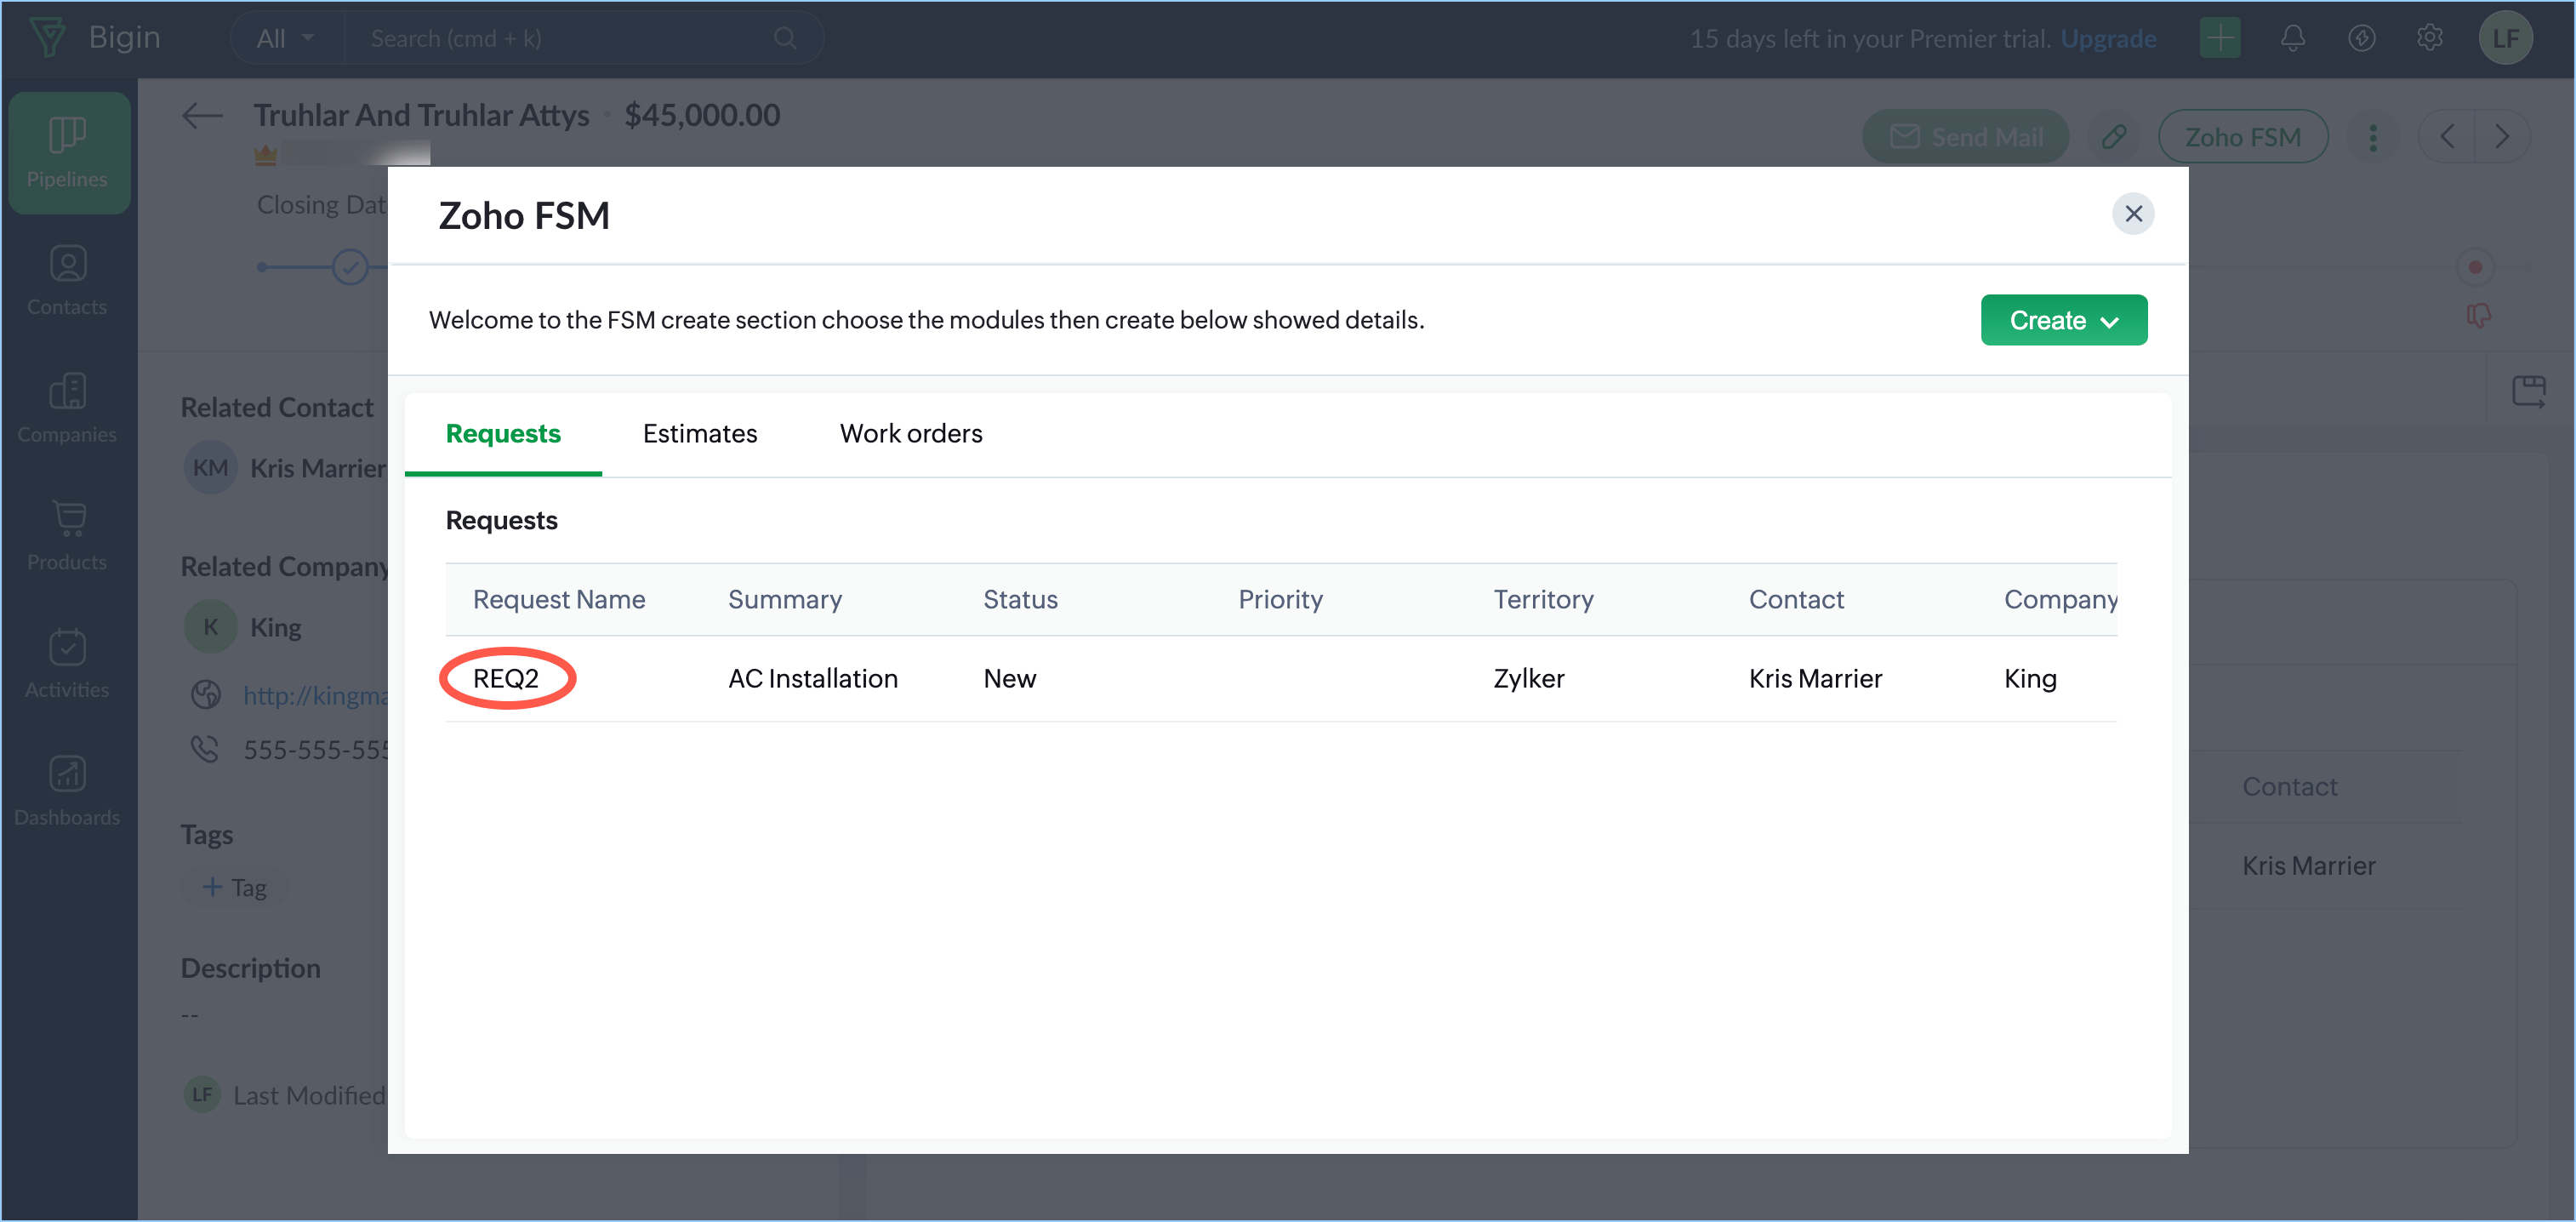Click the King company cell in table
This screenshot has height=1222, width=2576.
(2030, 678)
